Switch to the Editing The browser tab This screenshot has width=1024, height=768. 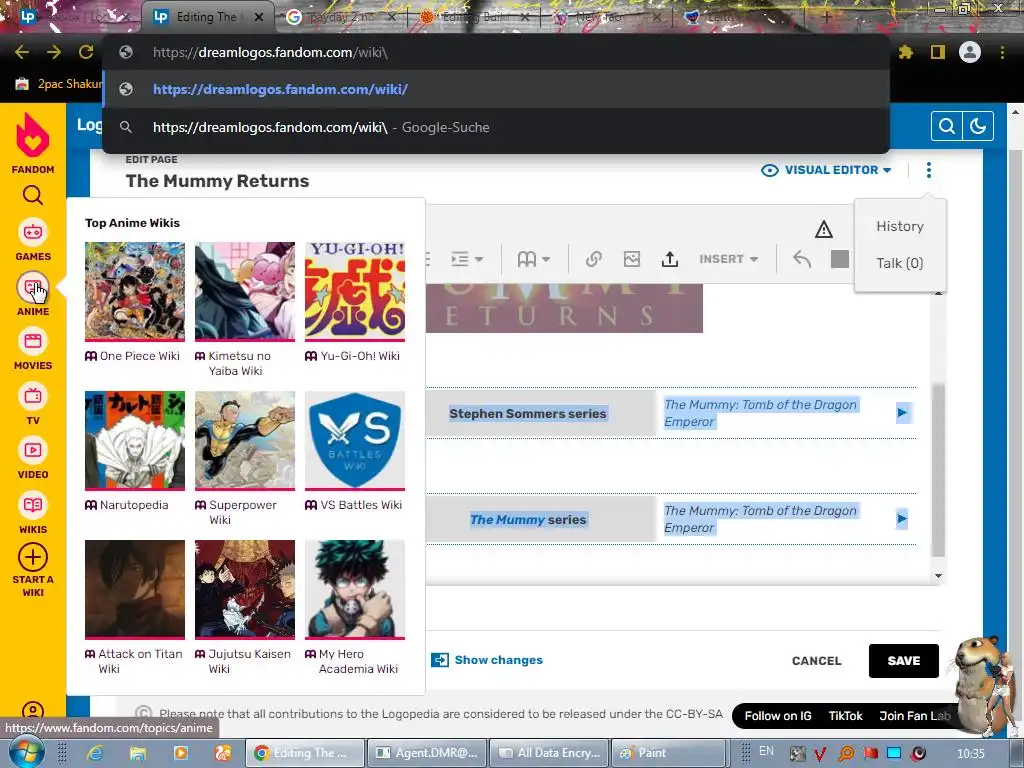[206, 17]
